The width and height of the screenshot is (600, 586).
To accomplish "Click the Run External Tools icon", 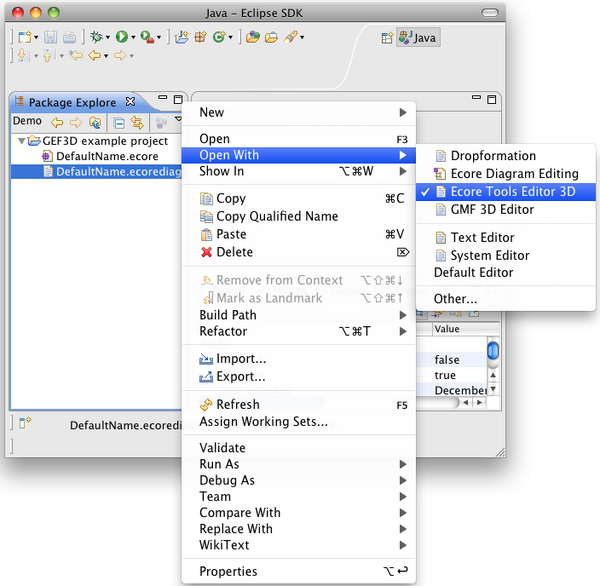I will pyautogui.click(x=147, y=37).
